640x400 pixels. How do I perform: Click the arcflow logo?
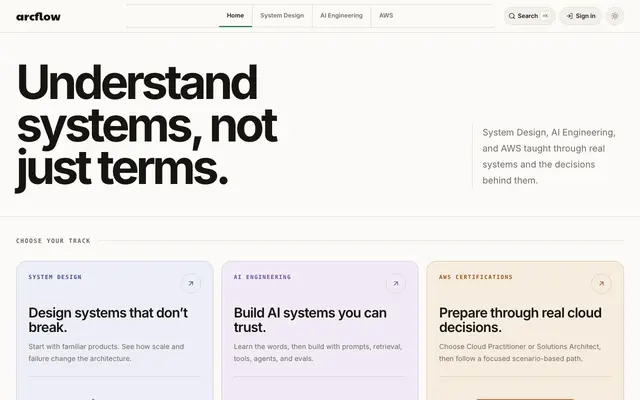pos(38,17)
